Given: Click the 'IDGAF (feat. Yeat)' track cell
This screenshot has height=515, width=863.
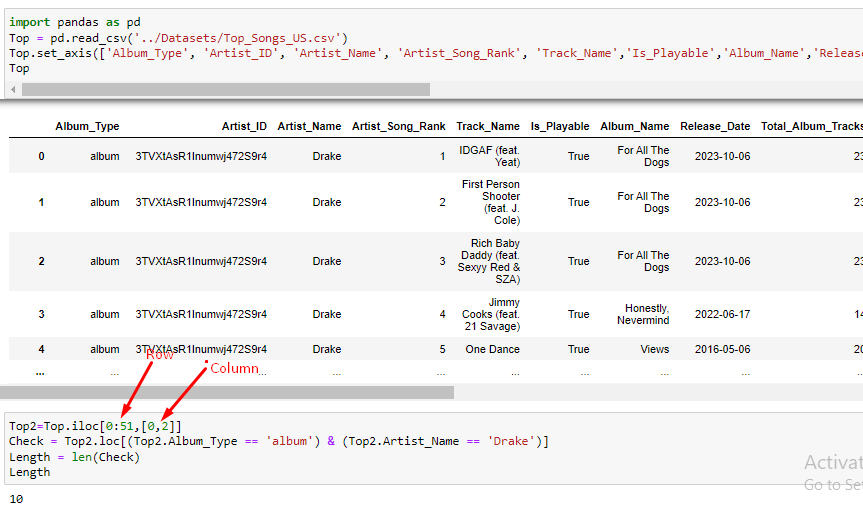Looking at the screenshot, I should [489, 156].
